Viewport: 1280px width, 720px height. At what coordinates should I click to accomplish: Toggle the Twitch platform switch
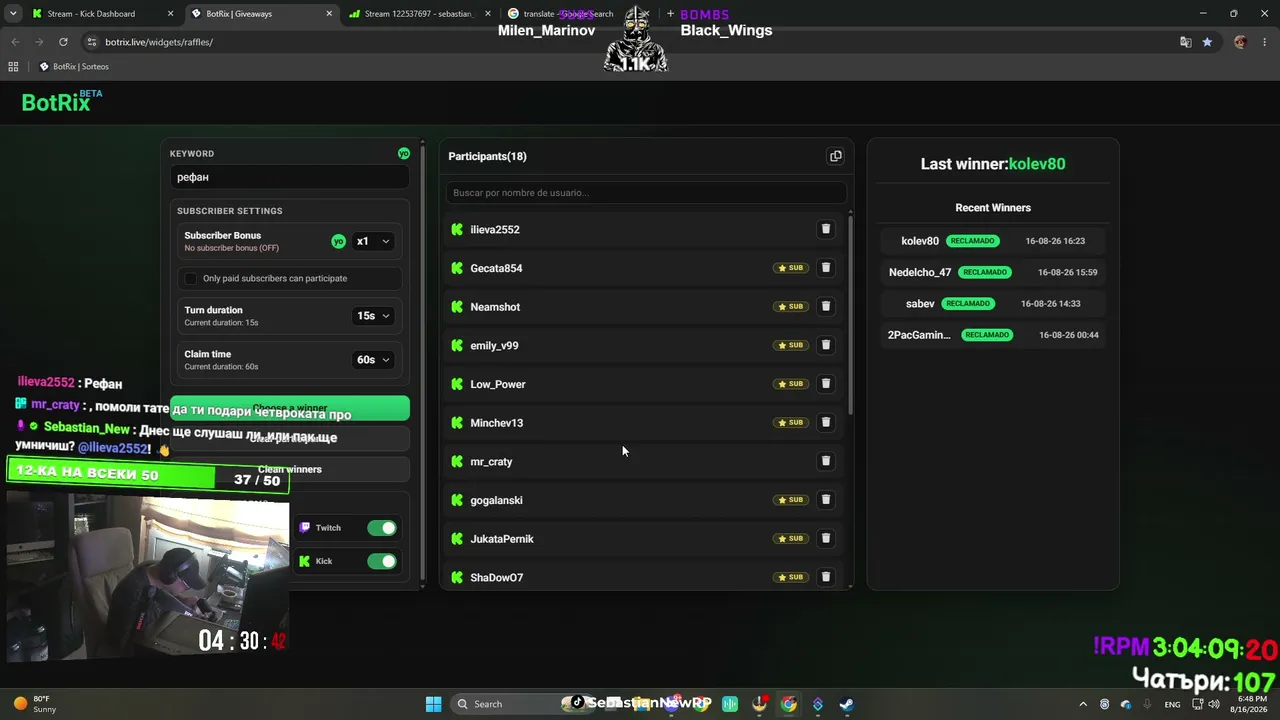click(381, 528)
